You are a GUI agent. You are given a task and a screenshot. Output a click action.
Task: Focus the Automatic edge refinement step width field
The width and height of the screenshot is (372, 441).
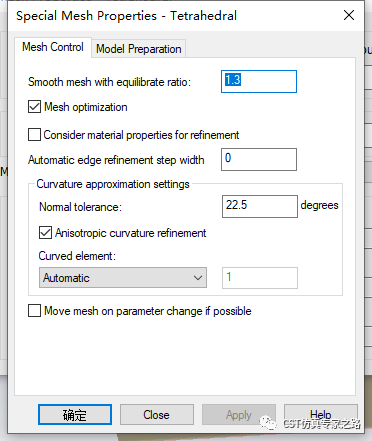(259, 159)
